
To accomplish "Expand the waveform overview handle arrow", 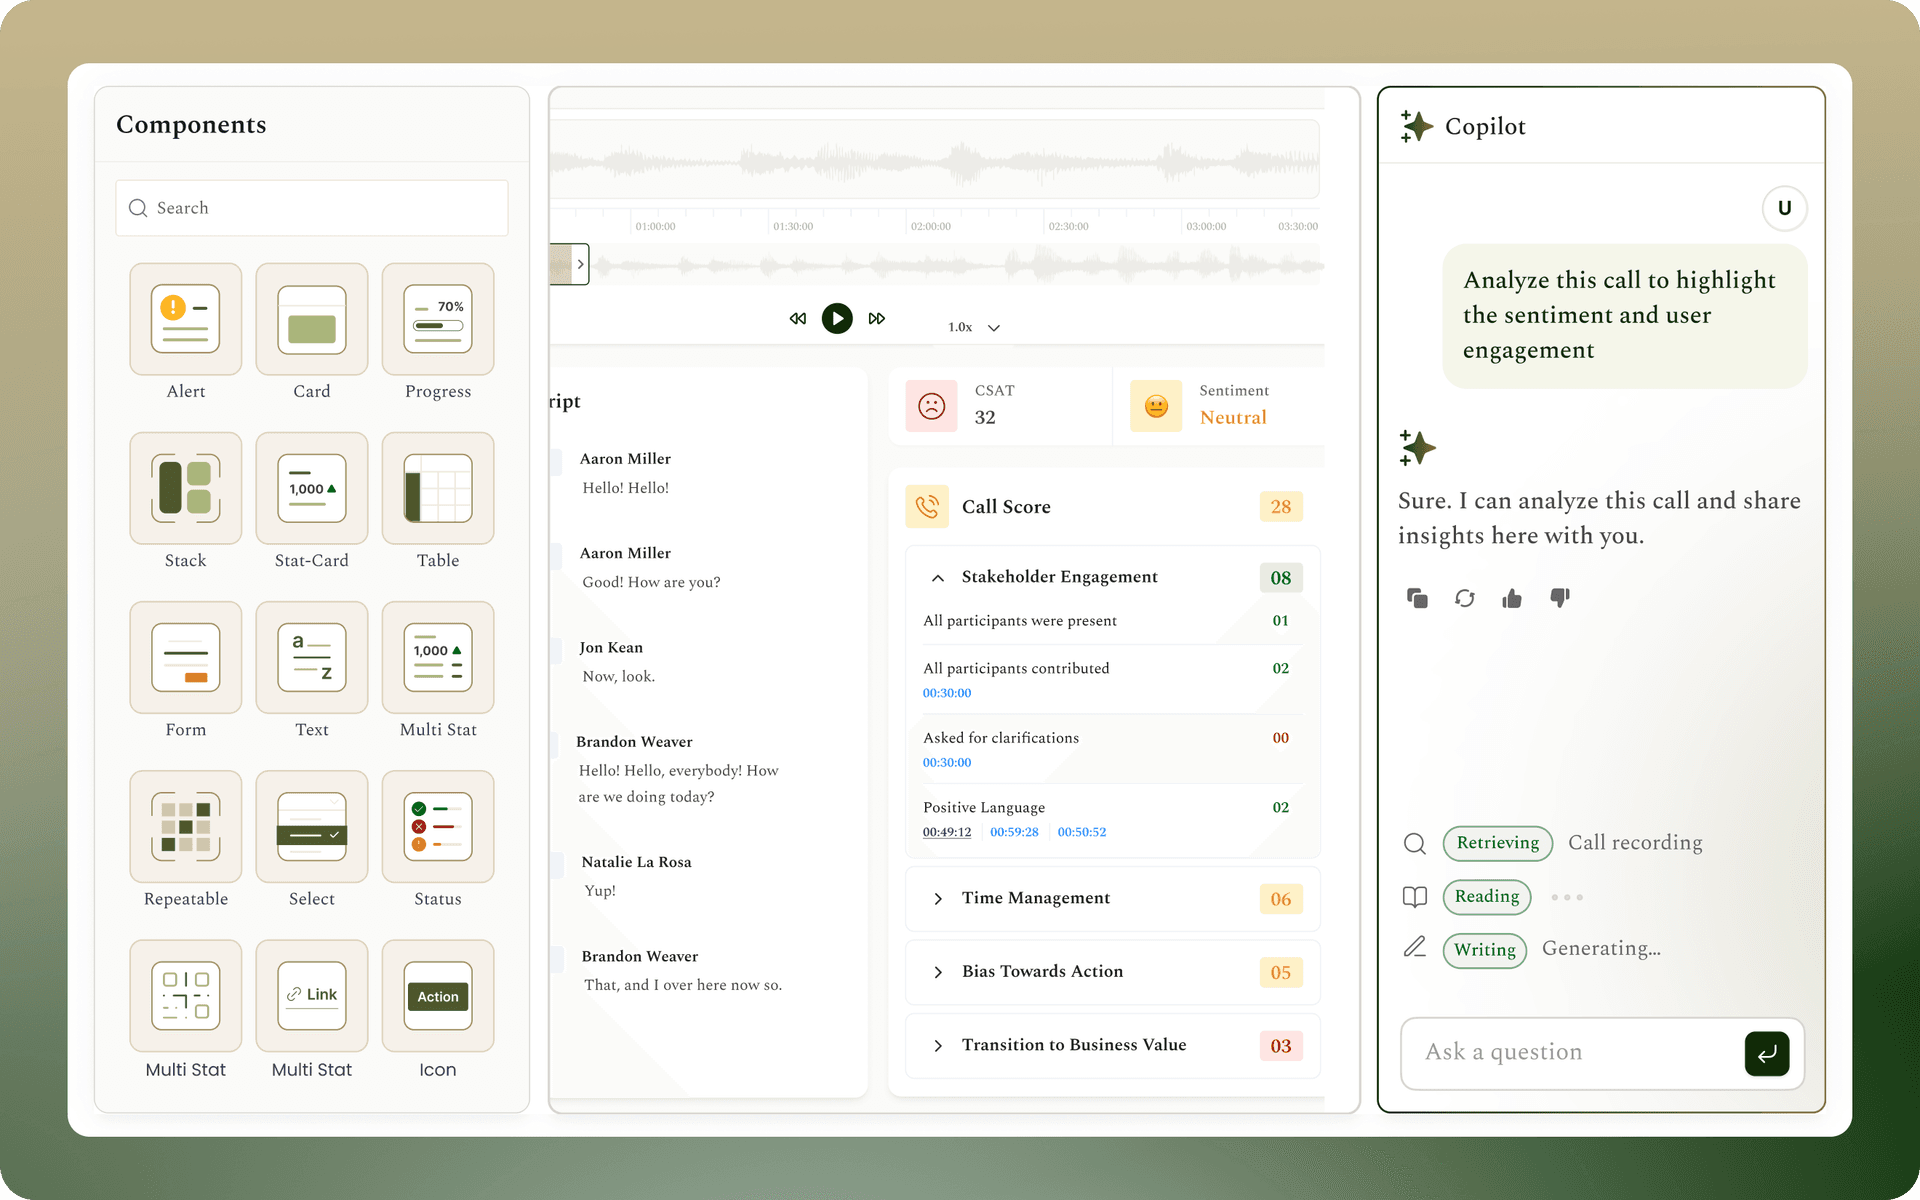I will tap(580, 264).
